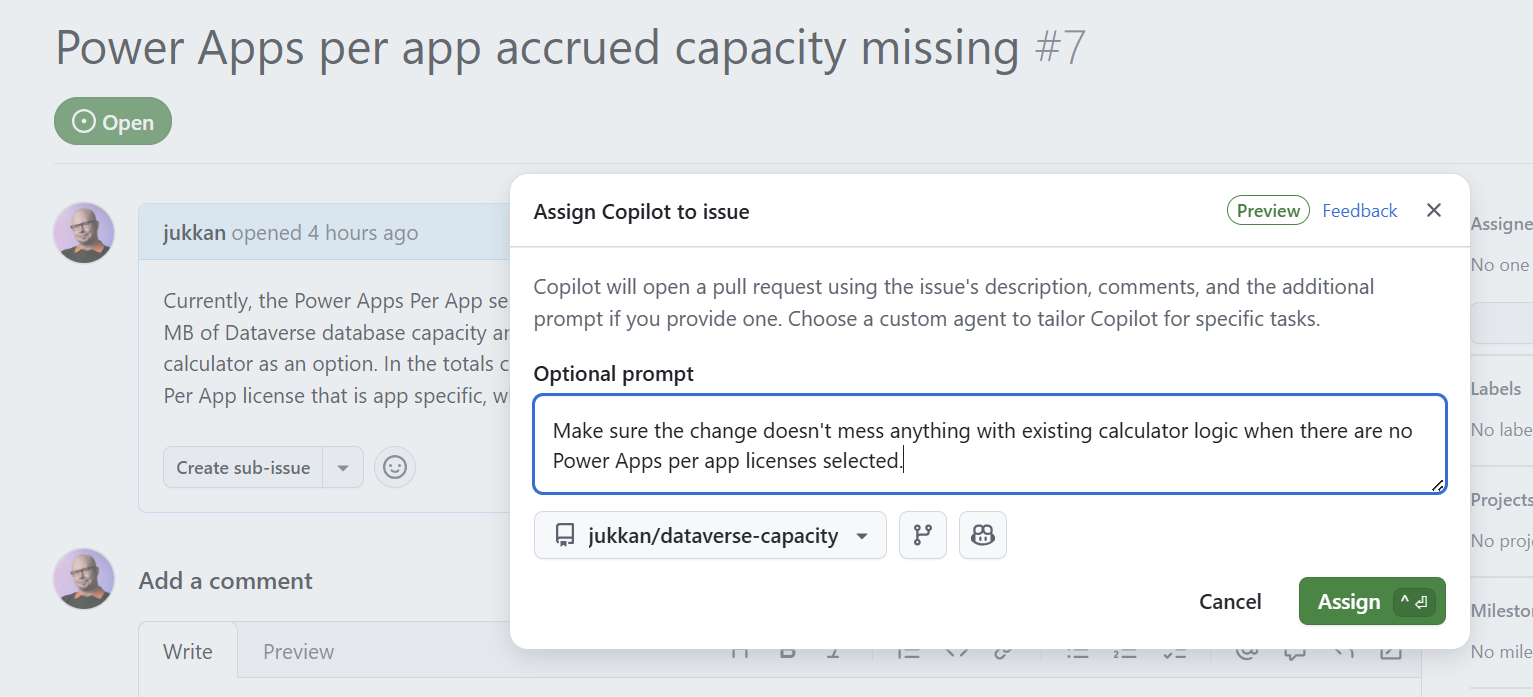The height and width of the screenshot is (697, 1533).
Task: Open the Feedback link
Action: click(x=1359, y=210)
